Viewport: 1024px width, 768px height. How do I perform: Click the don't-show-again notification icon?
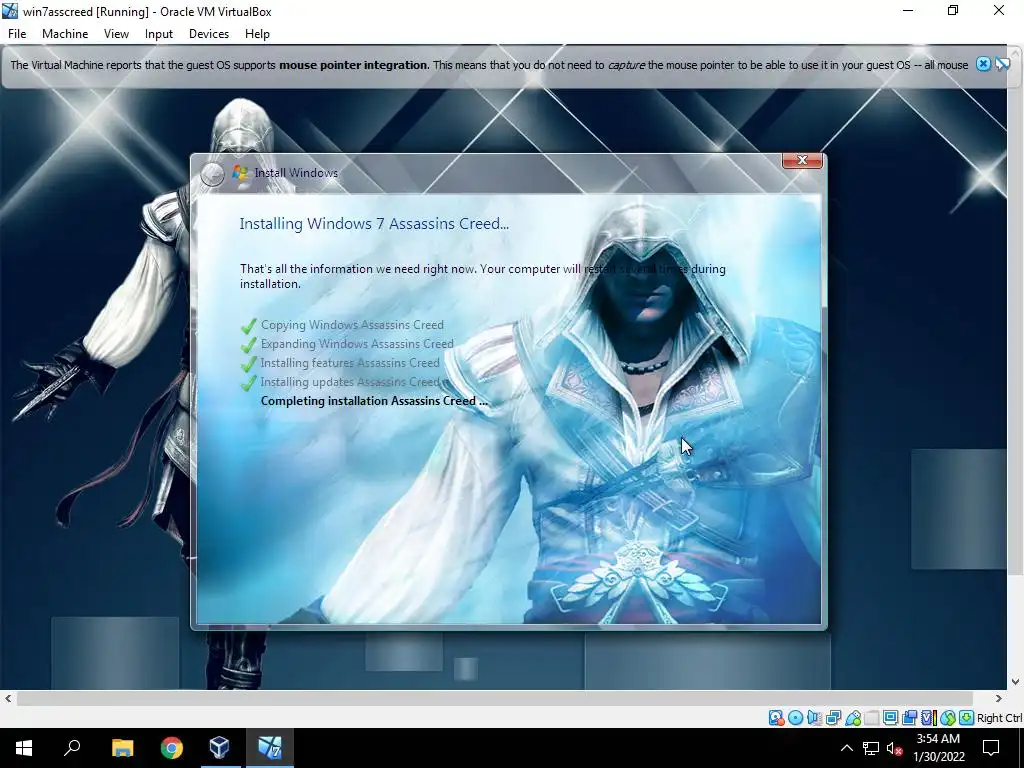(1002, 64)
